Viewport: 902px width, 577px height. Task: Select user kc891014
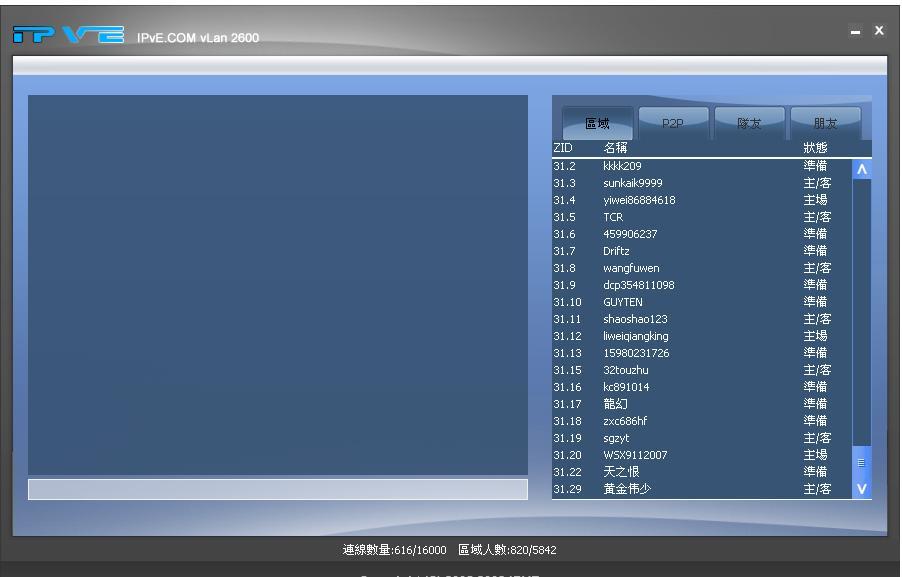click(702, 387)
